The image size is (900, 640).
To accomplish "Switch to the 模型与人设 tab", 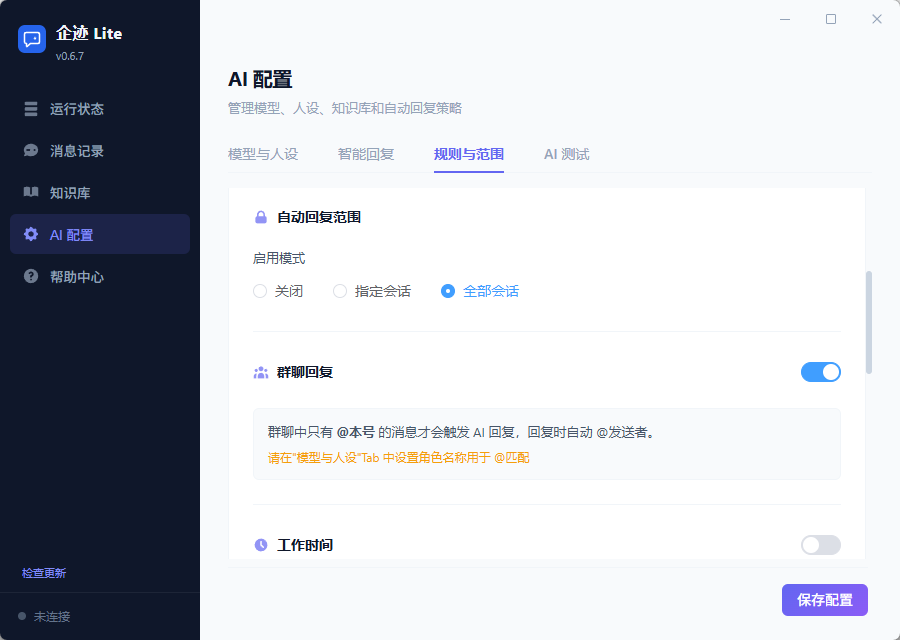I will point(262,154).
